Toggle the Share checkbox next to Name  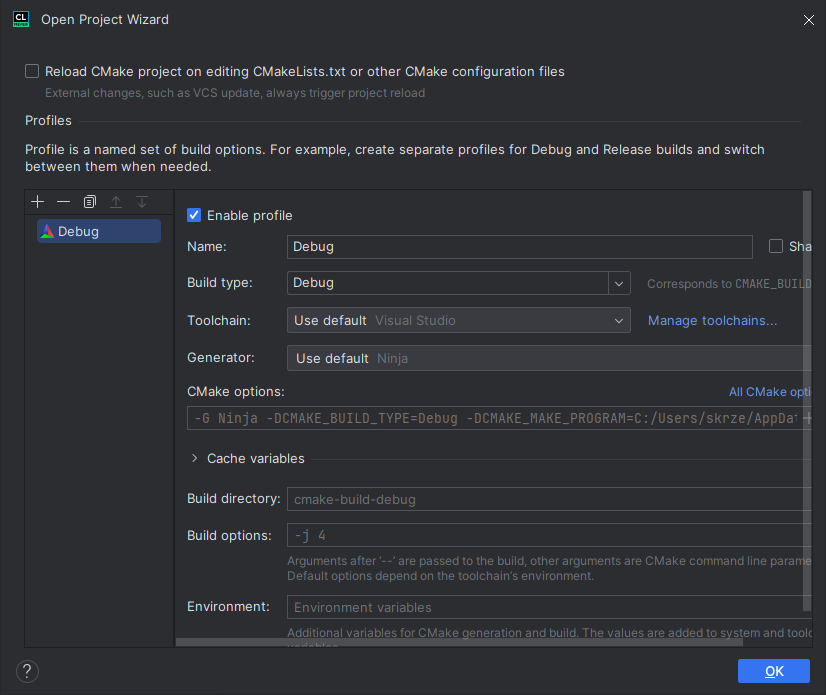pyautogui.click(x=775, y=246)
